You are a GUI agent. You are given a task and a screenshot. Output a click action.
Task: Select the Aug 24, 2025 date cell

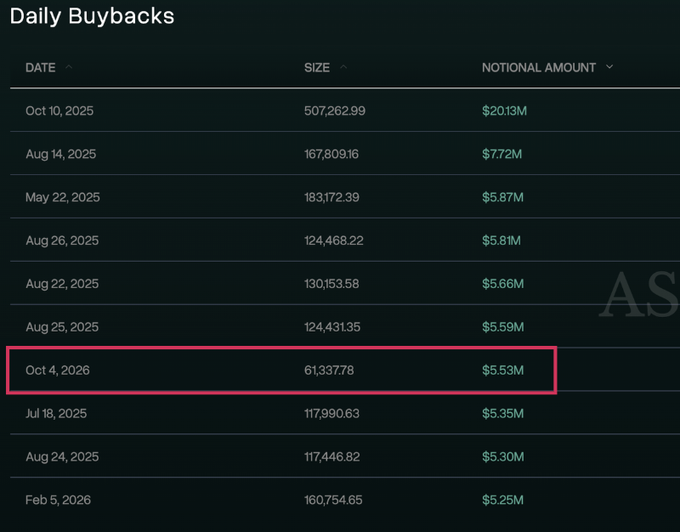pos(62,457)
